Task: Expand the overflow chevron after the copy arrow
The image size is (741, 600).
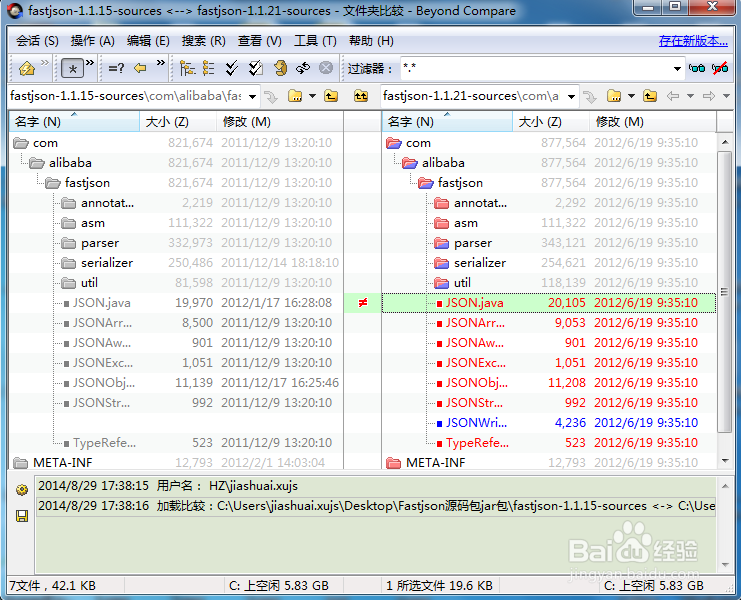Action: [161, 62]
